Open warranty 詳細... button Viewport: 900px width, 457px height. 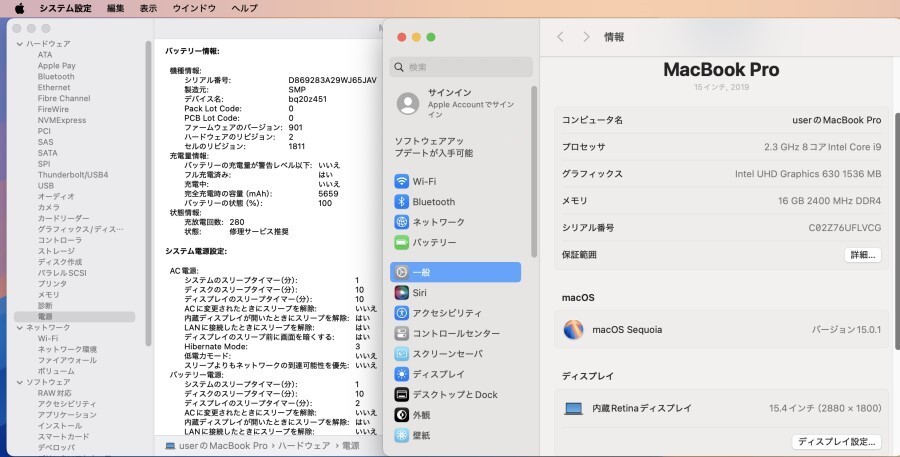tap(863, 255)
